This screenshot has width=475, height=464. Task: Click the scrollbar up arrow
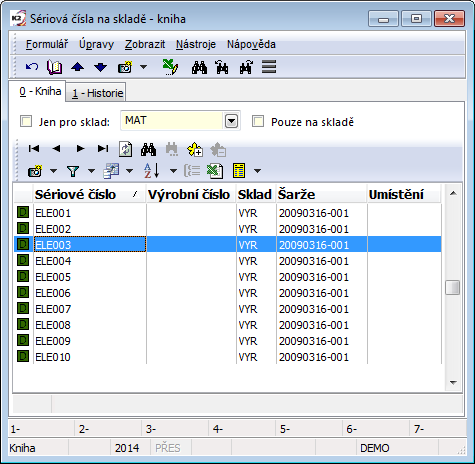453,193
